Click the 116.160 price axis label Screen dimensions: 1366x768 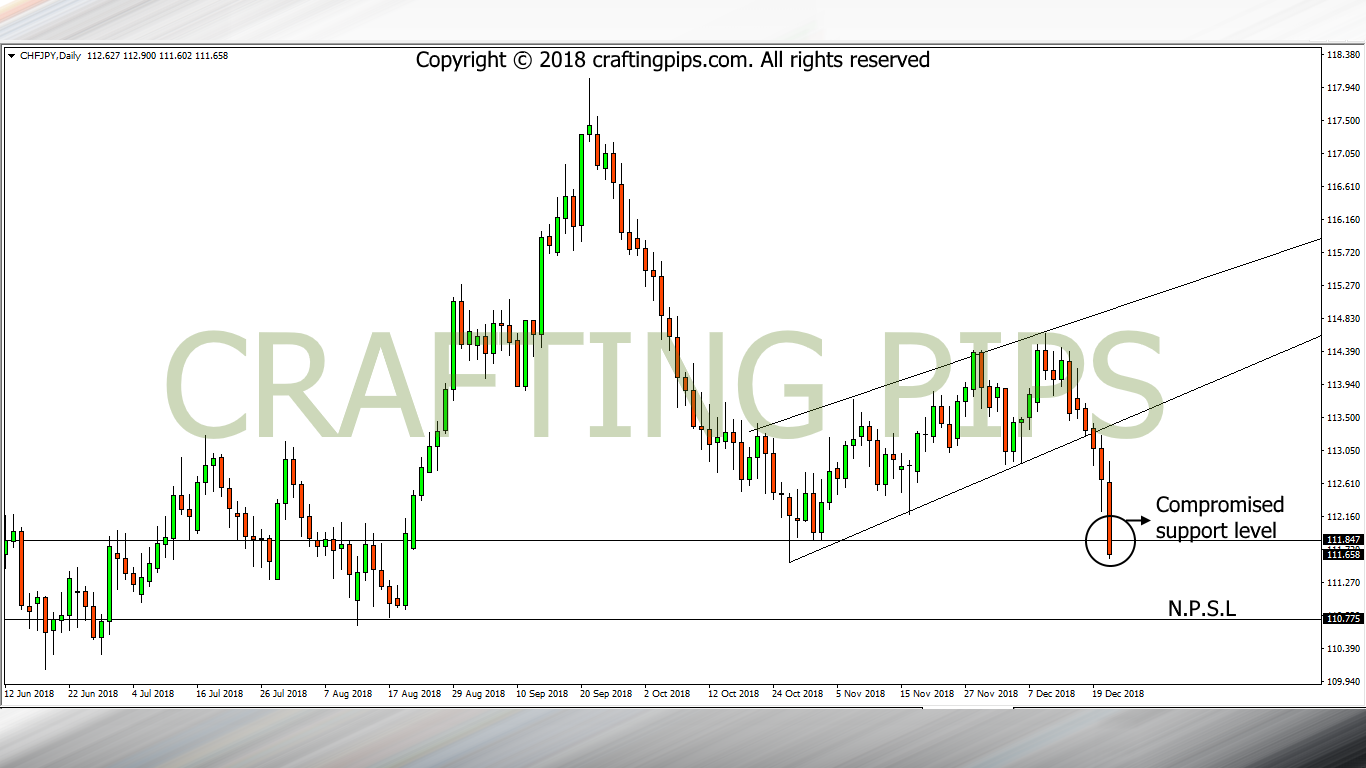[x=1342, y=220]
